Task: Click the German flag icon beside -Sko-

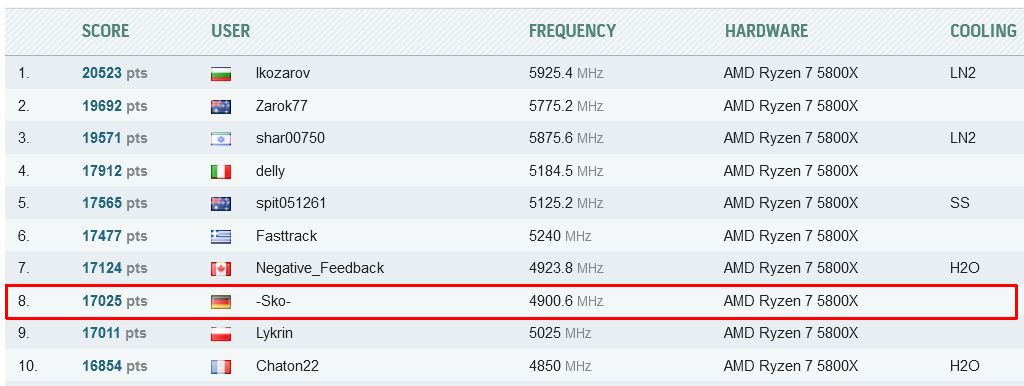Action: point(221,302)
